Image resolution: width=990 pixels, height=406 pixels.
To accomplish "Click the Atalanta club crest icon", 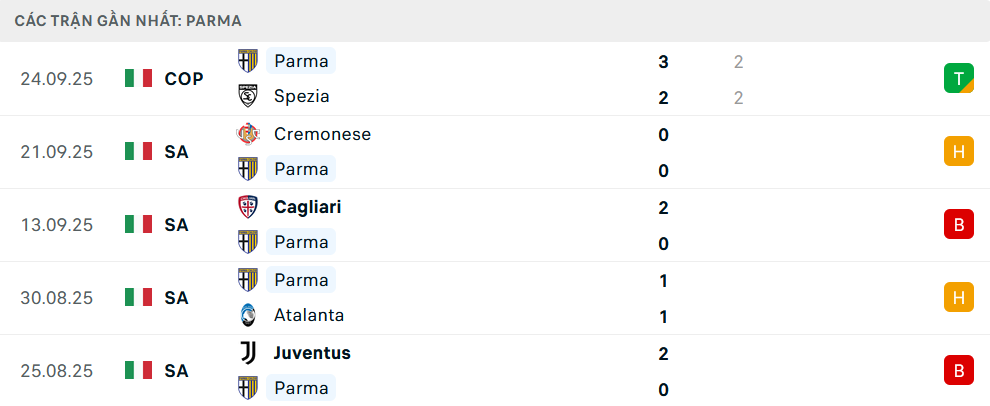I will click(x=247, y=315).
